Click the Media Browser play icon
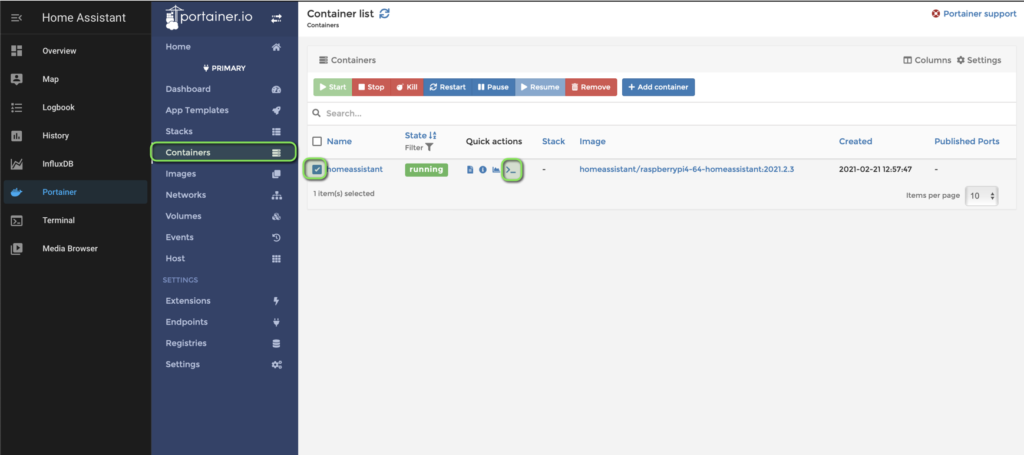The height and width of the screenshot is (455, 1024). pos(17,249)
